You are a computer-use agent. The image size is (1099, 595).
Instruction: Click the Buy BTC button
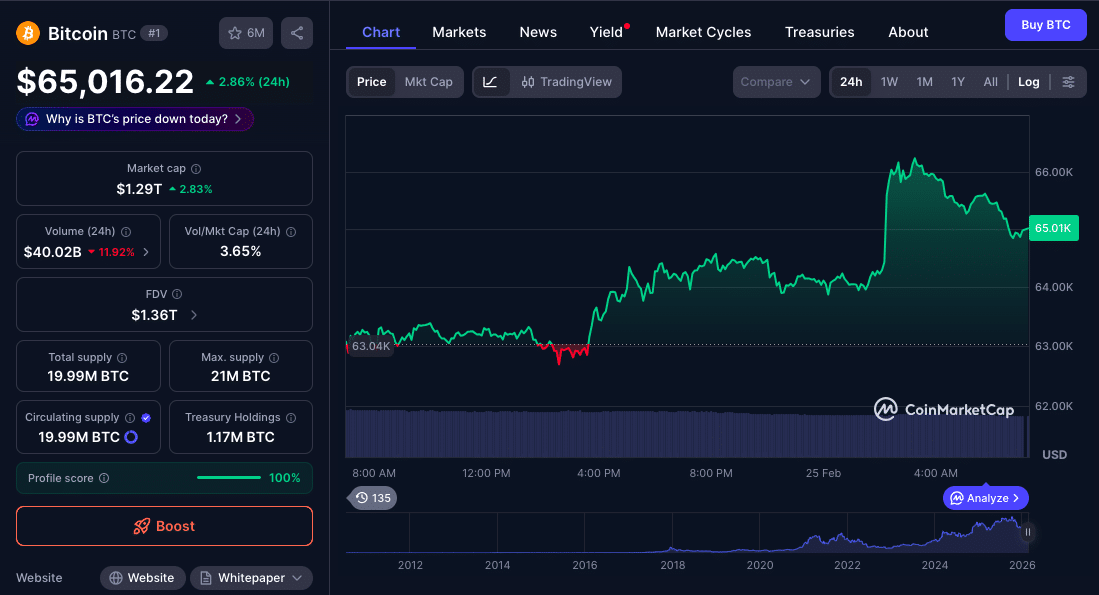point(1045,25)
